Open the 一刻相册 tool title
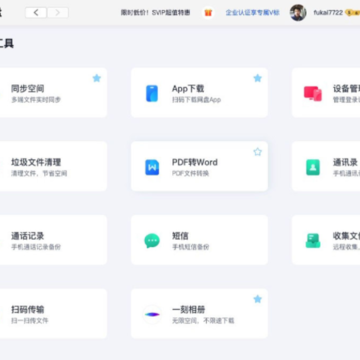Image resolution: width=360 pixels, height=360 pixels. [188, 310]
